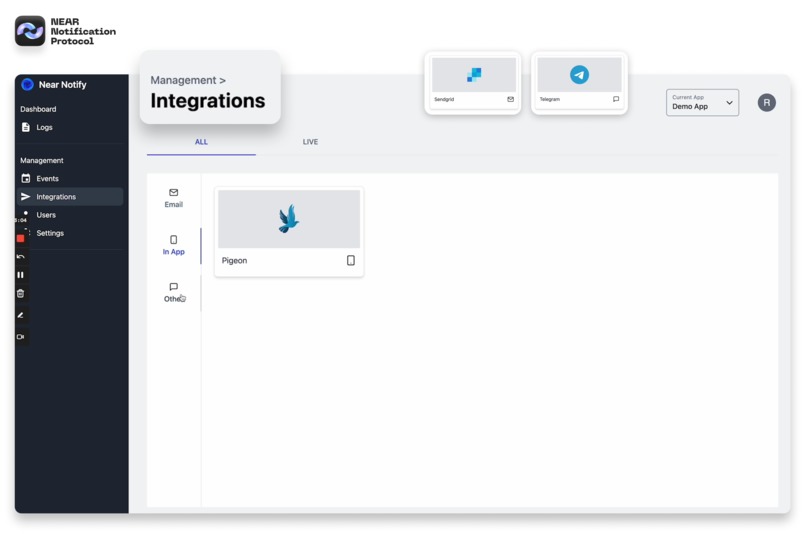The width and height of the screenshot is (806, 537).
Task: Click the undo arrow in recorder toolbar
Action: (21, 256)
